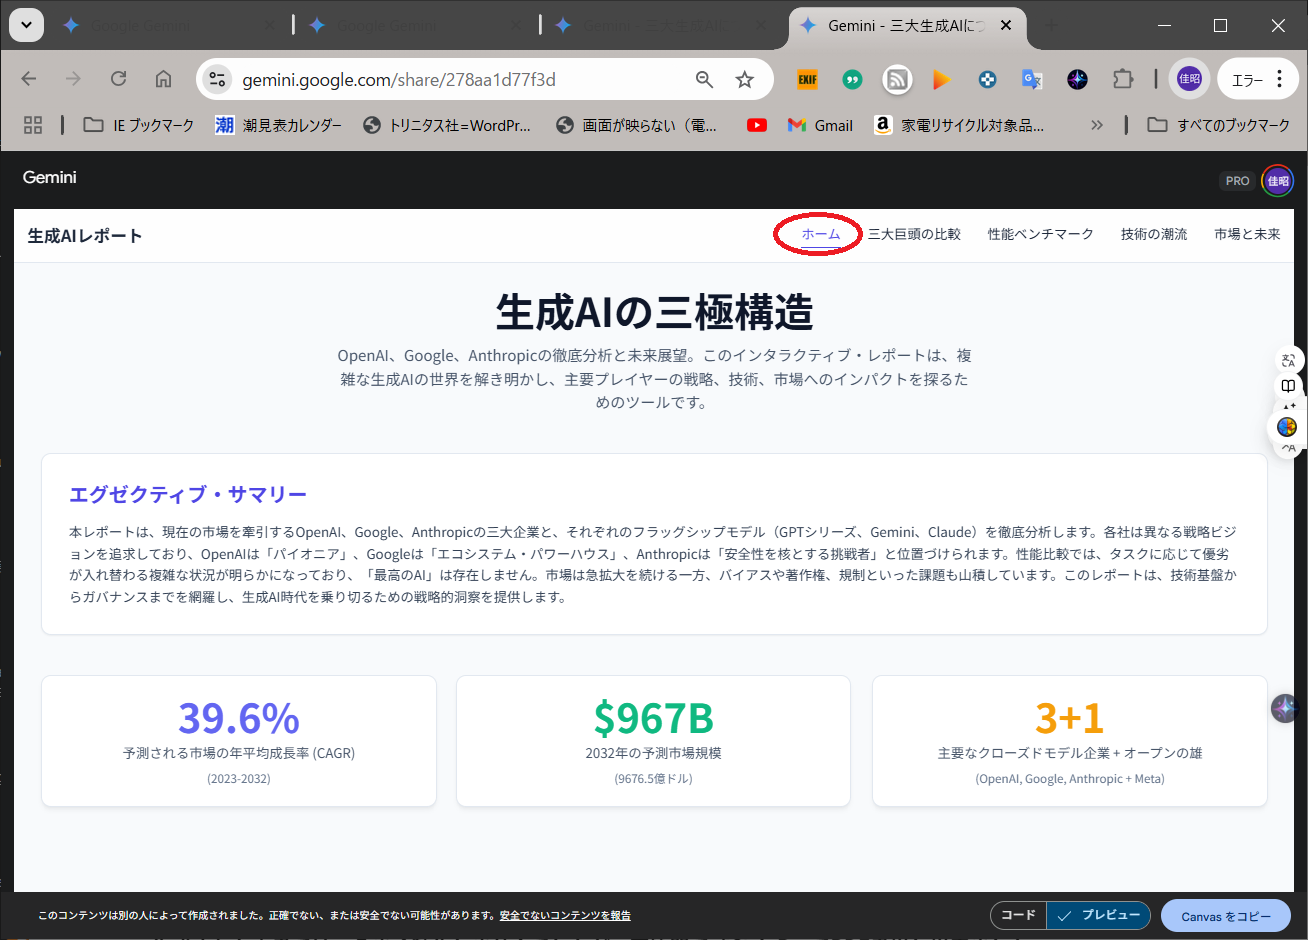Close the active Gemini 三大生成AI tab
This screenshot has height=940, width=1308.
1006,26
